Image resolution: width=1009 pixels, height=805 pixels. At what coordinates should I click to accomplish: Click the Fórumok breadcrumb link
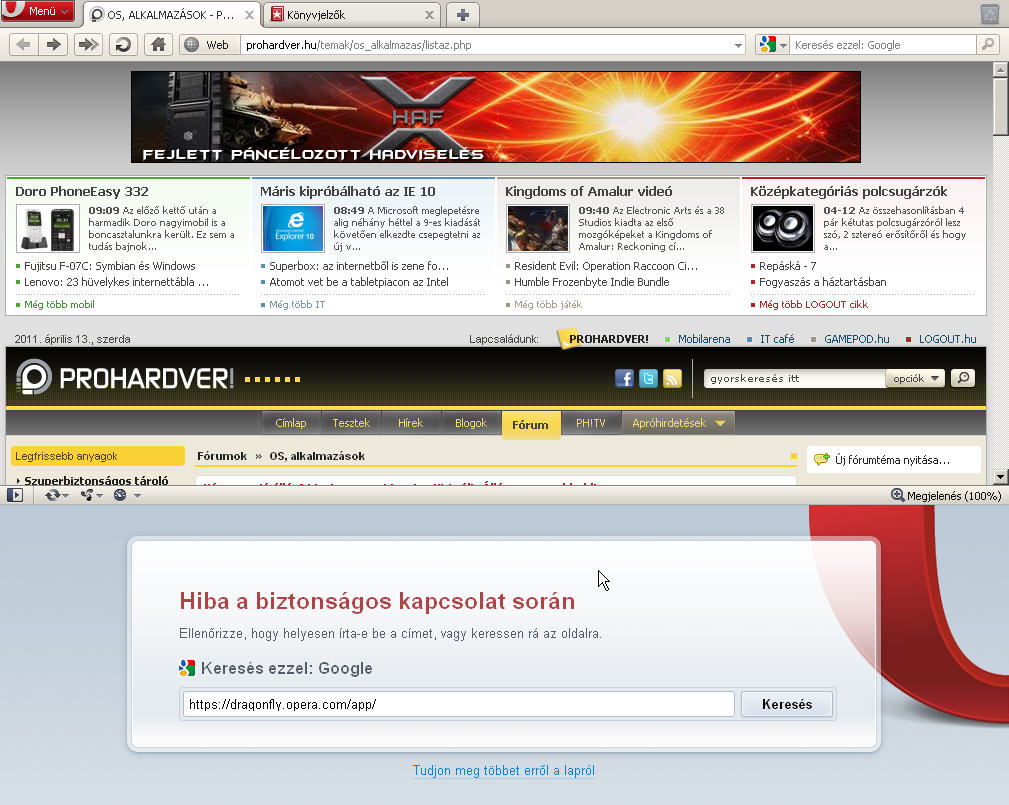(x=221, y=456)
